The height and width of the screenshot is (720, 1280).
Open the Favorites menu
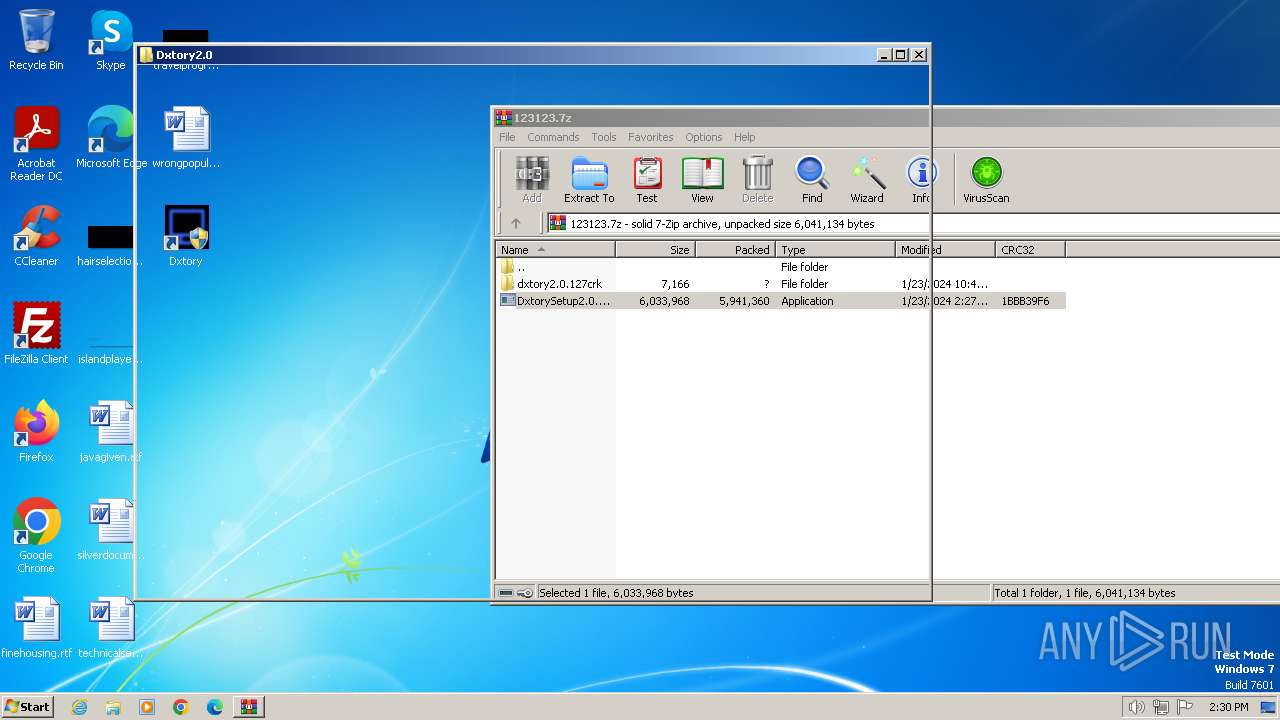point(651,137)
